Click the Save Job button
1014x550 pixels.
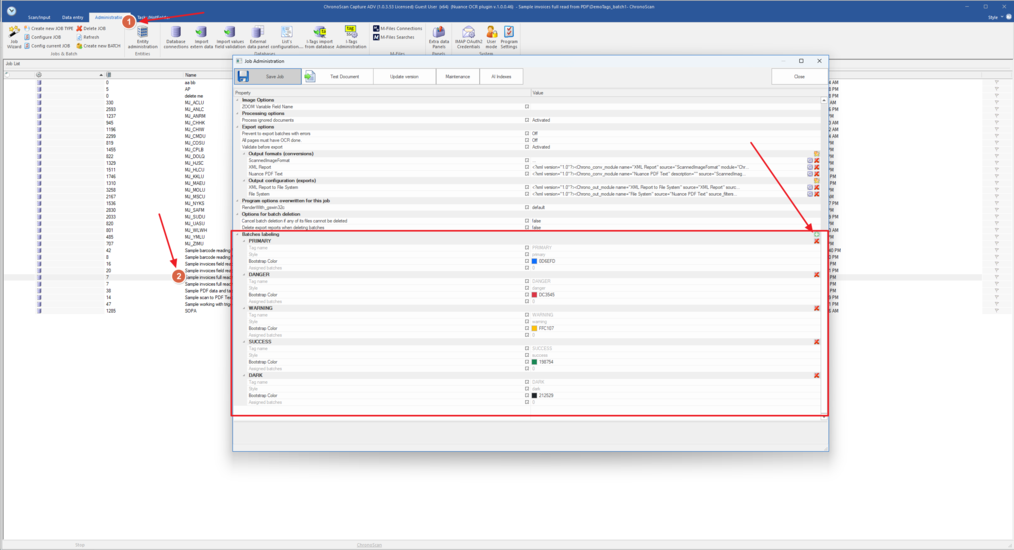(266, 76)
